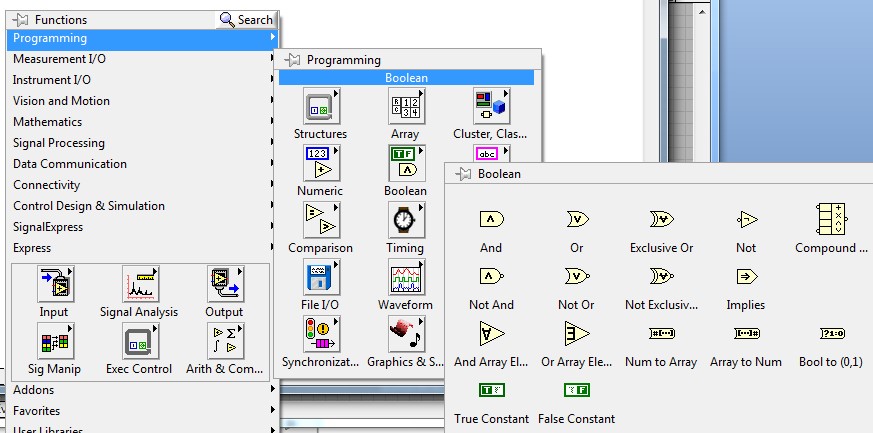Expand the Measurement I/O category

pyautogui.click(x=143, y=59)
